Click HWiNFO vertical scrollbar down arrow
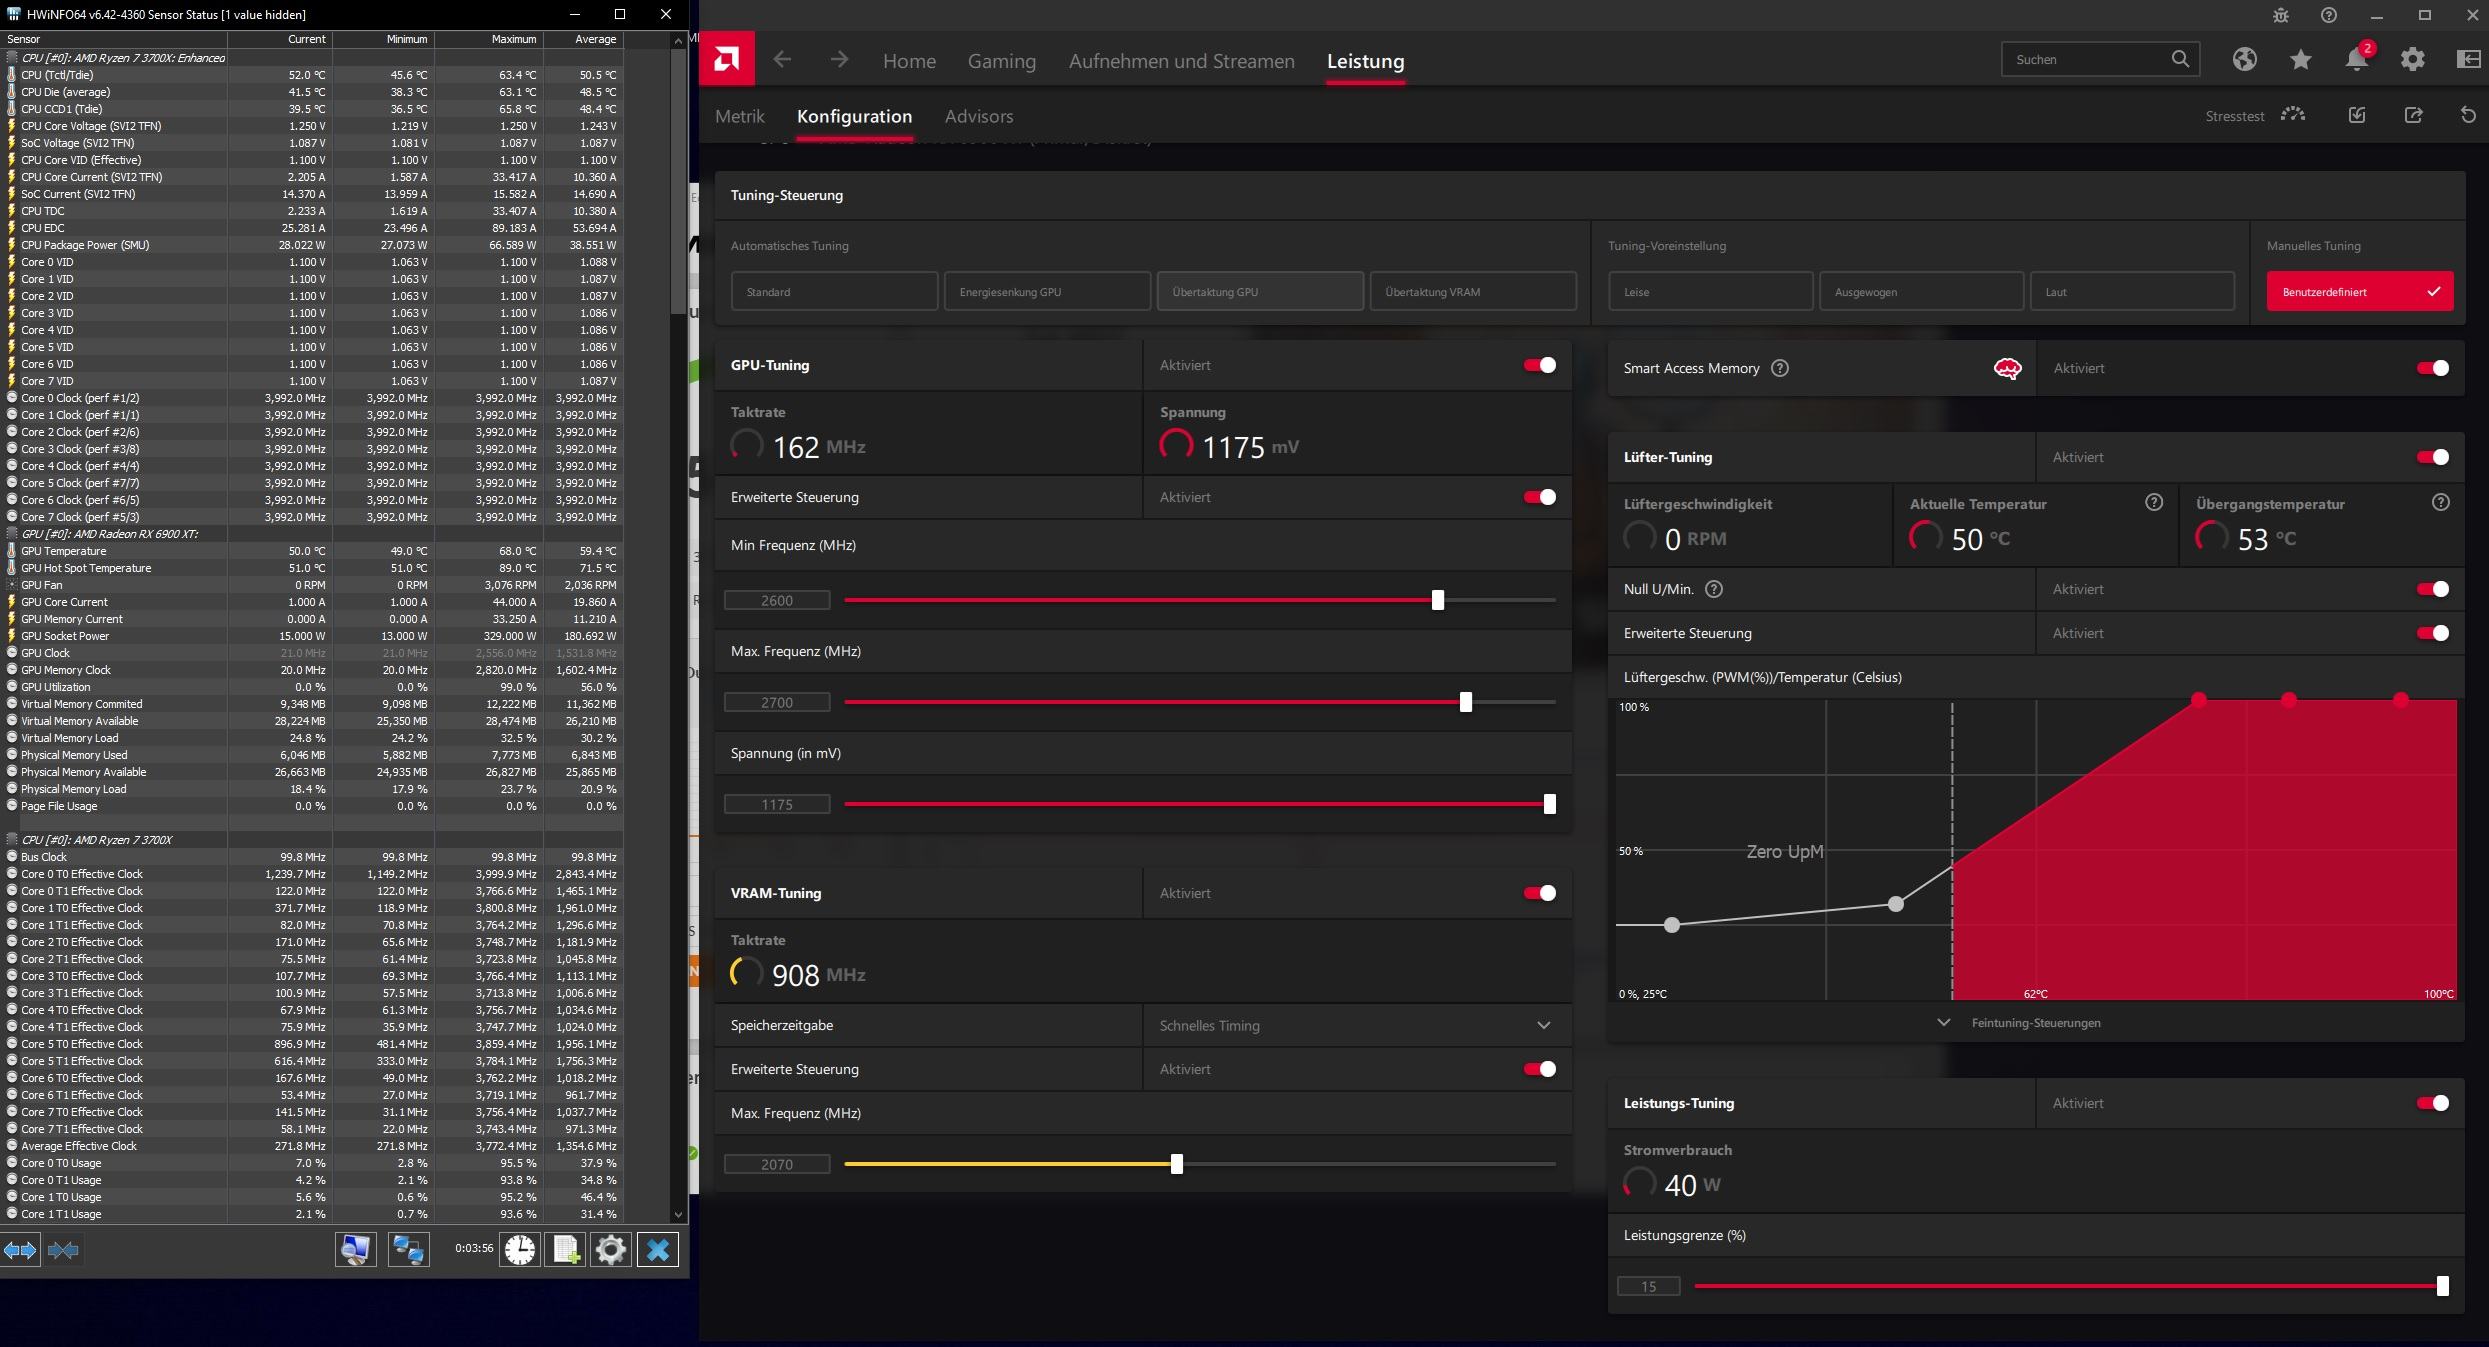This screenshot has height=1347, width=2489. point(679,1215)
